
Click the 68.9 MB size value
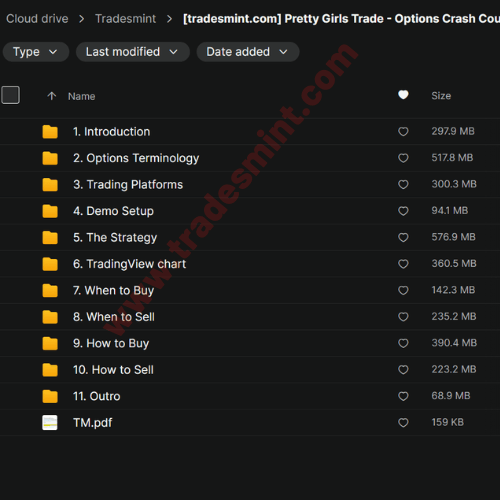(451, 396)
